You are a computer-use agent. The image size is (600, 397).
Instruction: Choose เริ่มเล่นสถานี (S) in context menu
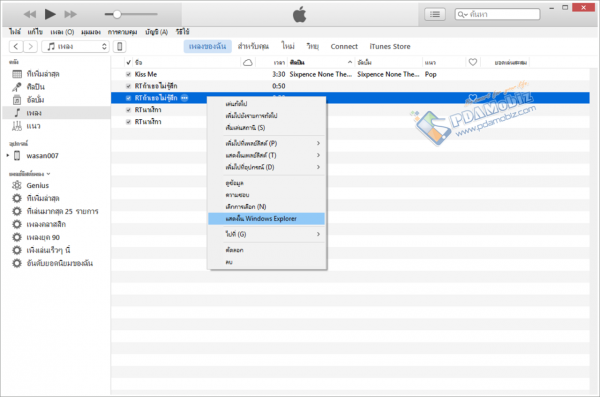pyautogui.click(x=266, y=127)
